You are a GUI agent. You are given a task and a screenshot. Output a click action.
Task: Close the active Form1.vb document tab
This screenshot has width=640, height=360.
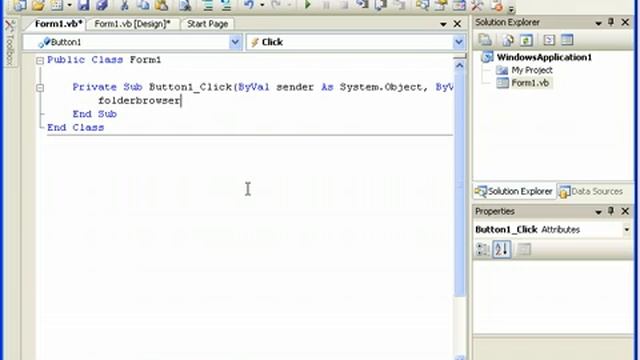tap(458, 24)
